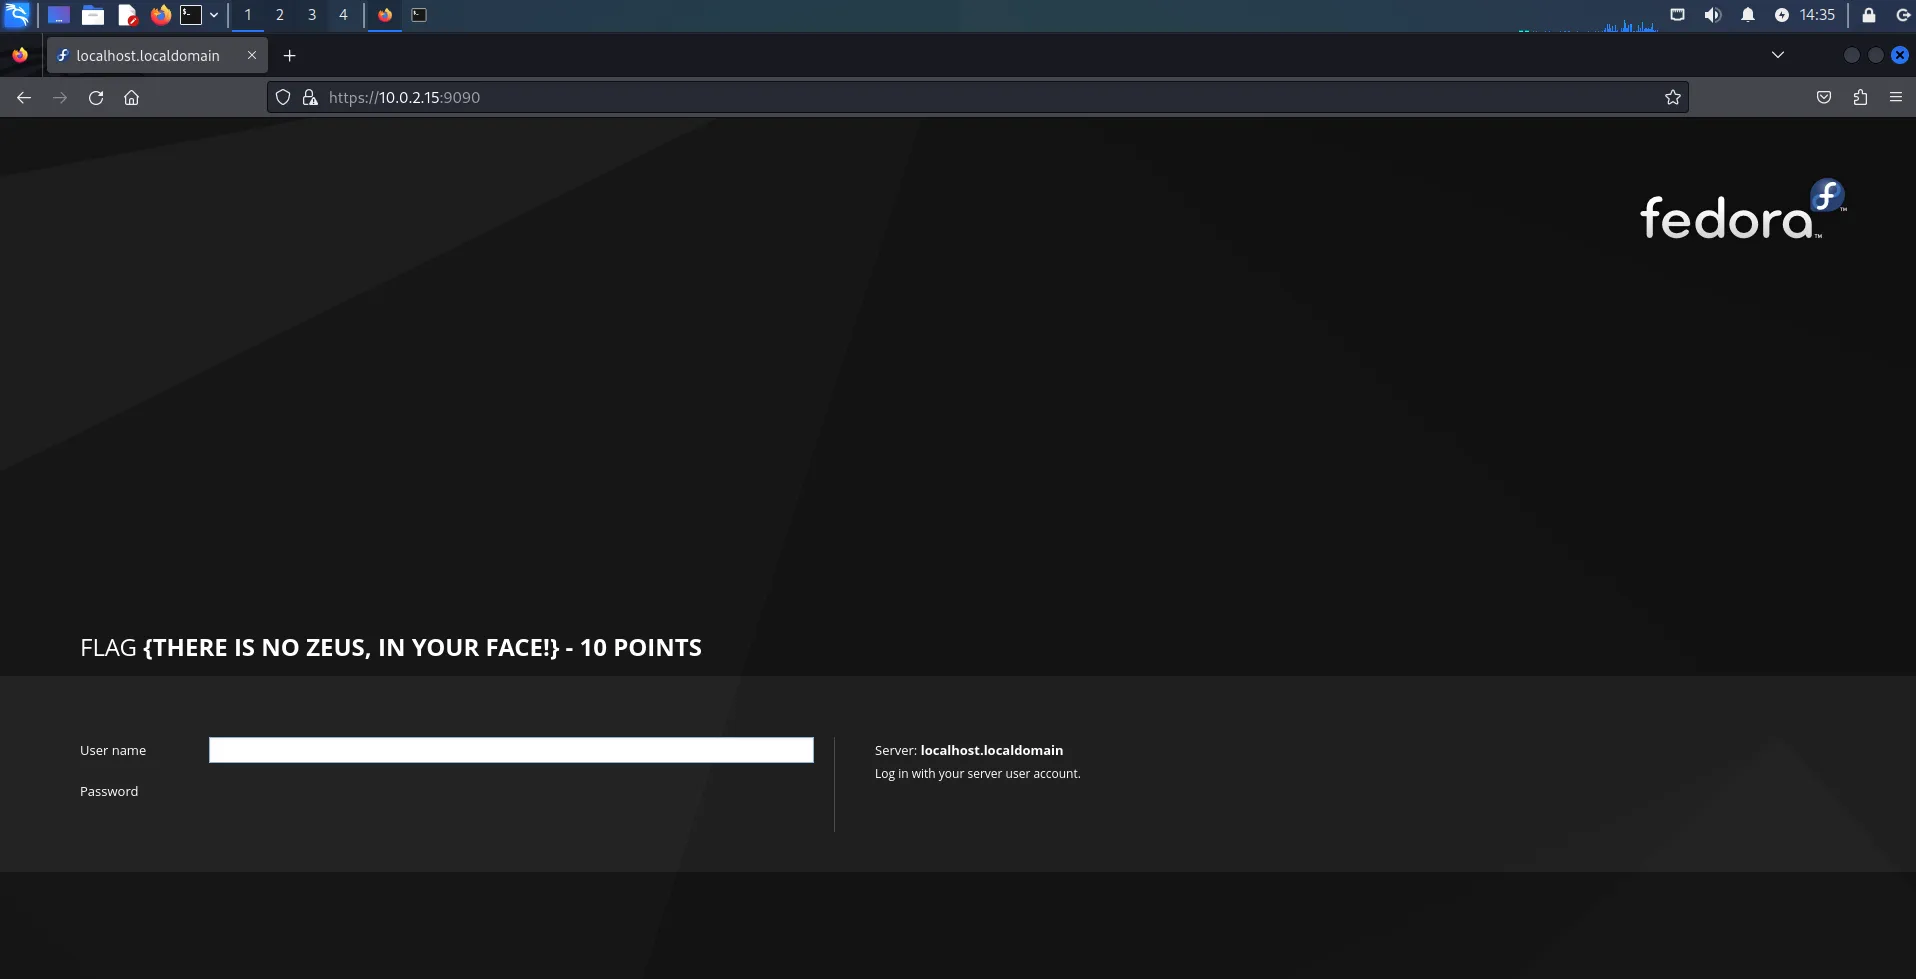Click the Kali dragon applications menu
This screenshot has height=979, width=1916.
[x=15, y=14]
